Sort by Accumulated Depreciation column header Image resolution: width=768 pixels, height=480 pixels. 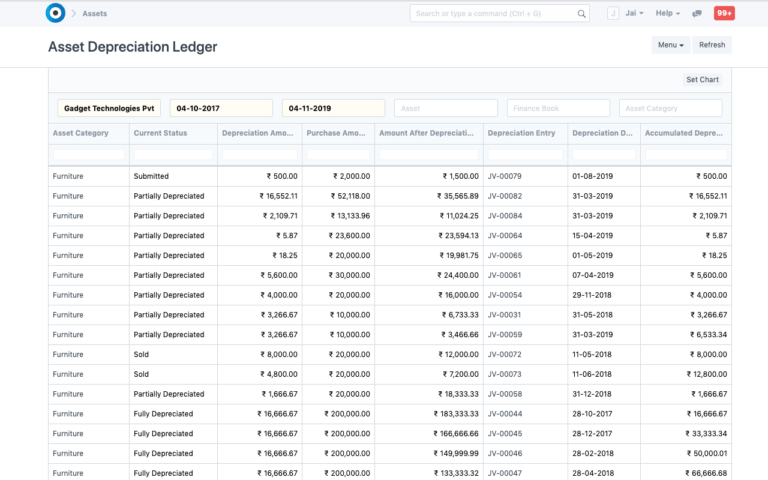click(684, 133)
